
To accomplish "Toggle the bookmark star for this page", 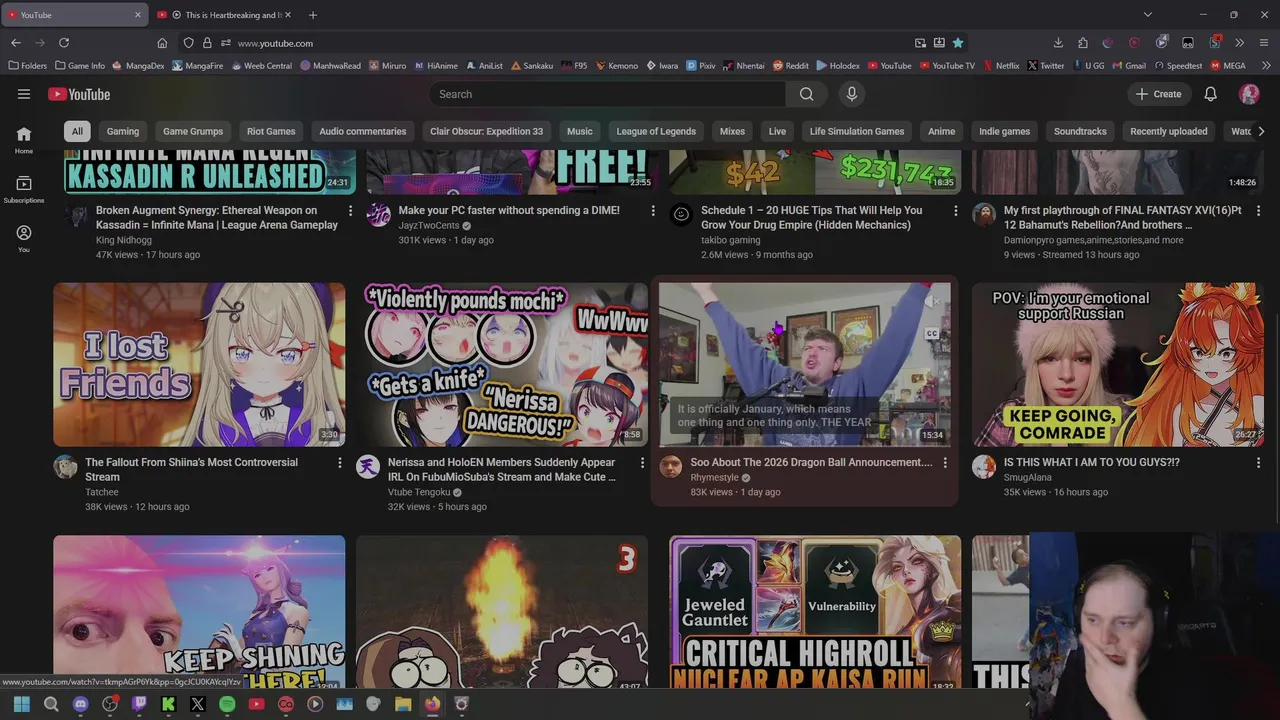I will click(958, 43).
